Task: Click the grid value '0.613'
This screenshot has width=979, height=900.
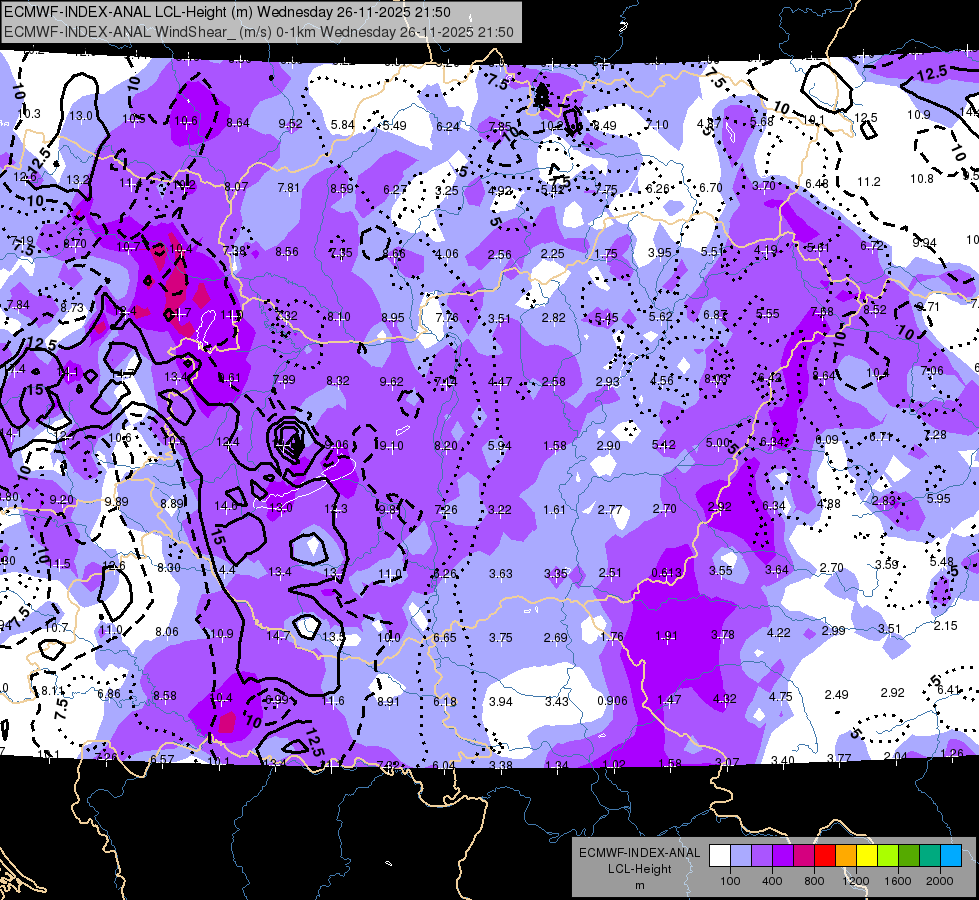Action: point(666,573)
